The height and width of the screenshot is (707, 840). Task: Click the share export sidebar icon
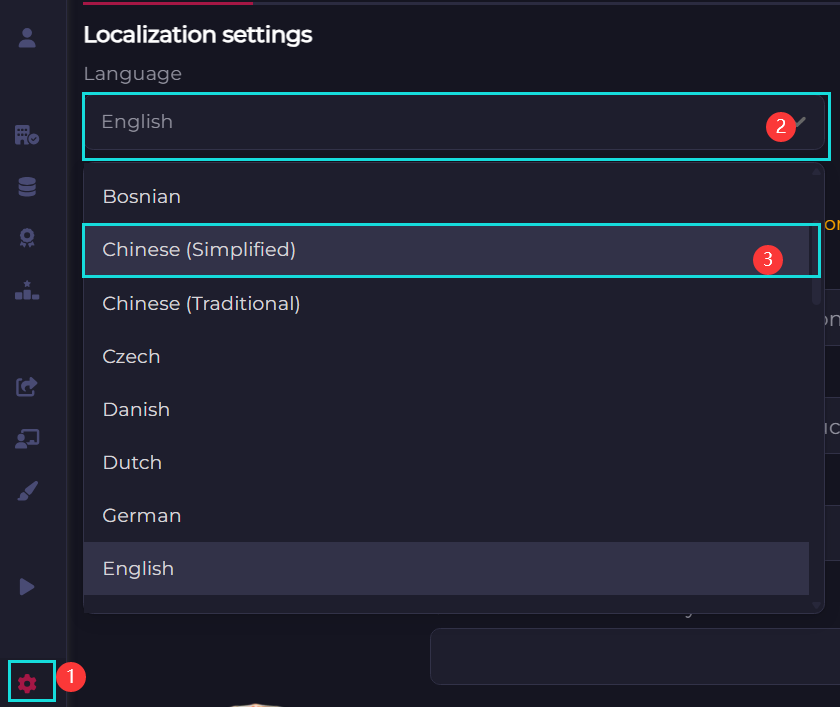pos(27,386)
